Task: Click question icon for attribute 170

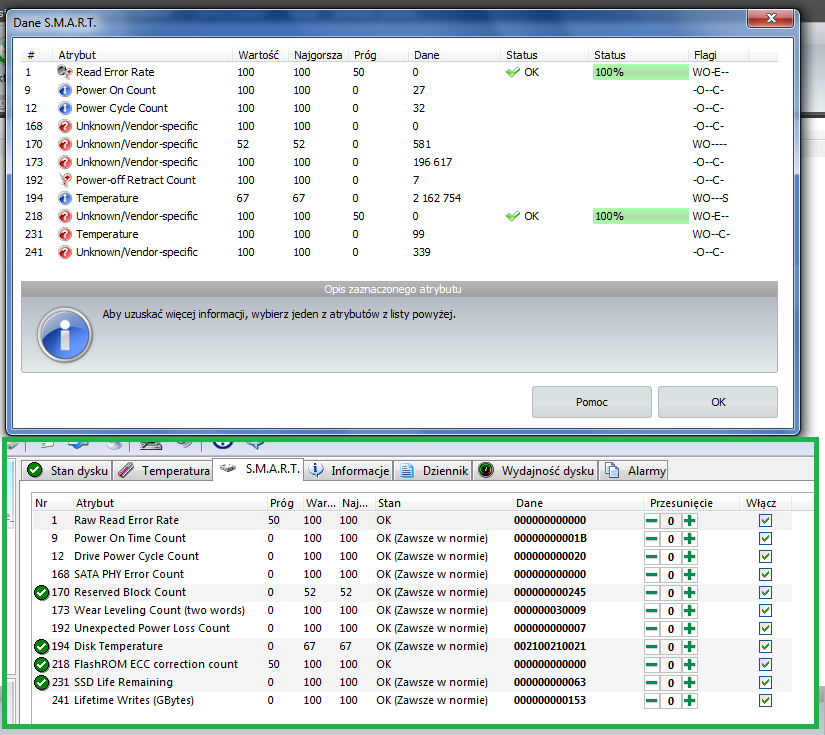Action: click(x=65, y=144)
